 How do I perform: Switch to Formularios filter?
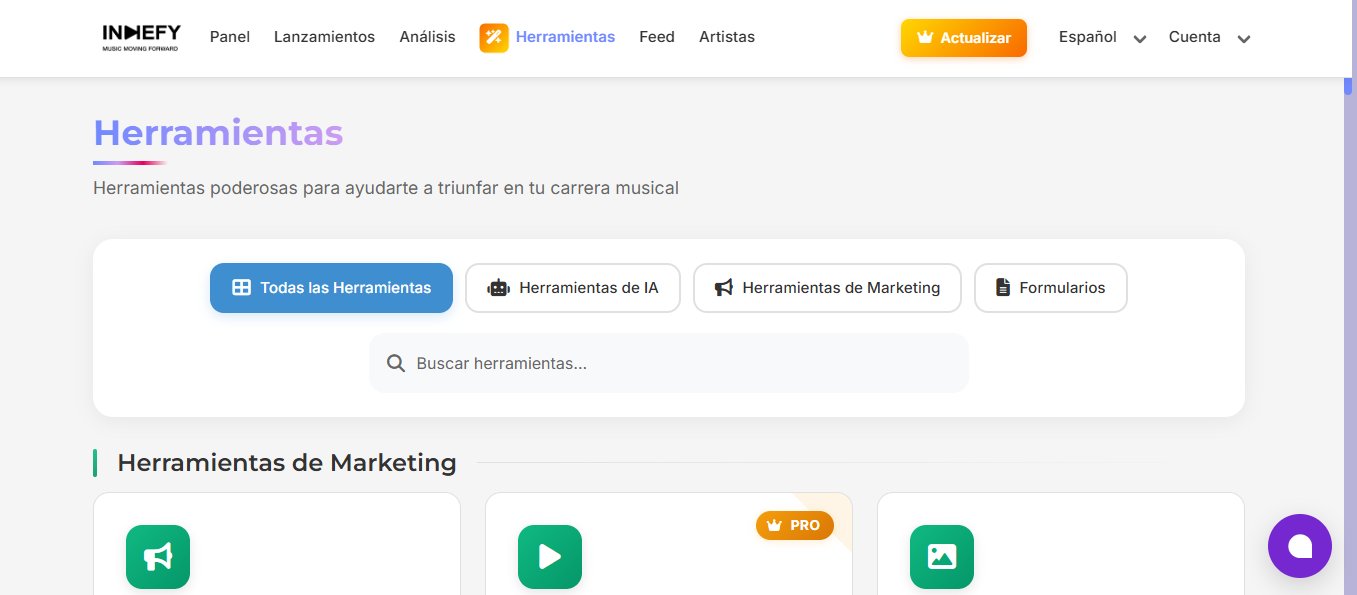pos(1050,288)
